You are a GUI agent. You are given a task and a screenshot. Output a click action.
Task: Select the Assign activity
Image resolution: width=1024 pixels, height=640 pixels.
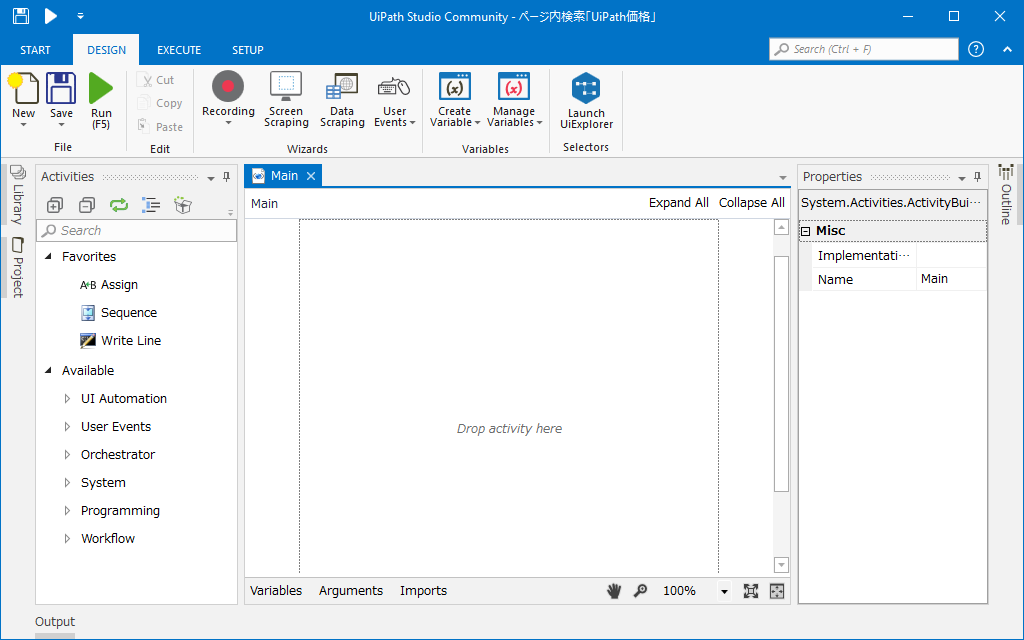(108, 285)
